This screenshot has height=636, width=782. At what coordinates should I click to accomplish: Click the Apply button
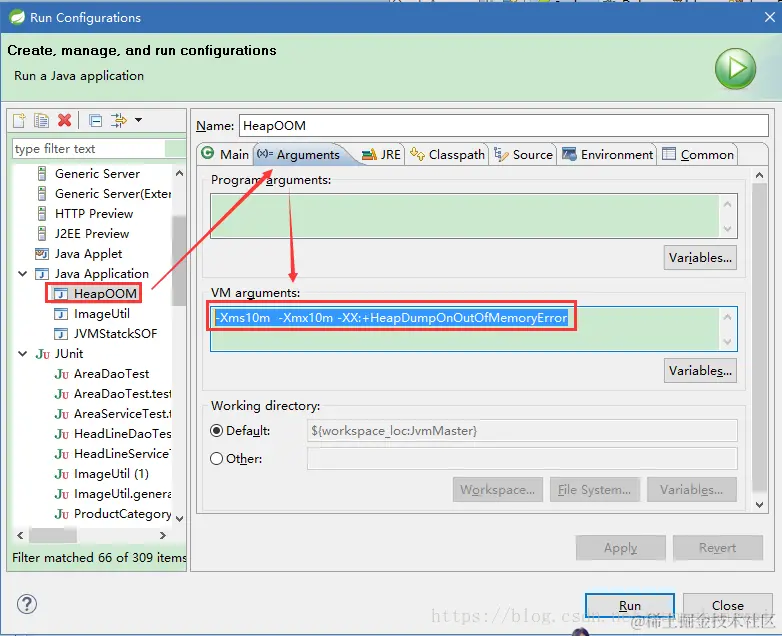620,548
